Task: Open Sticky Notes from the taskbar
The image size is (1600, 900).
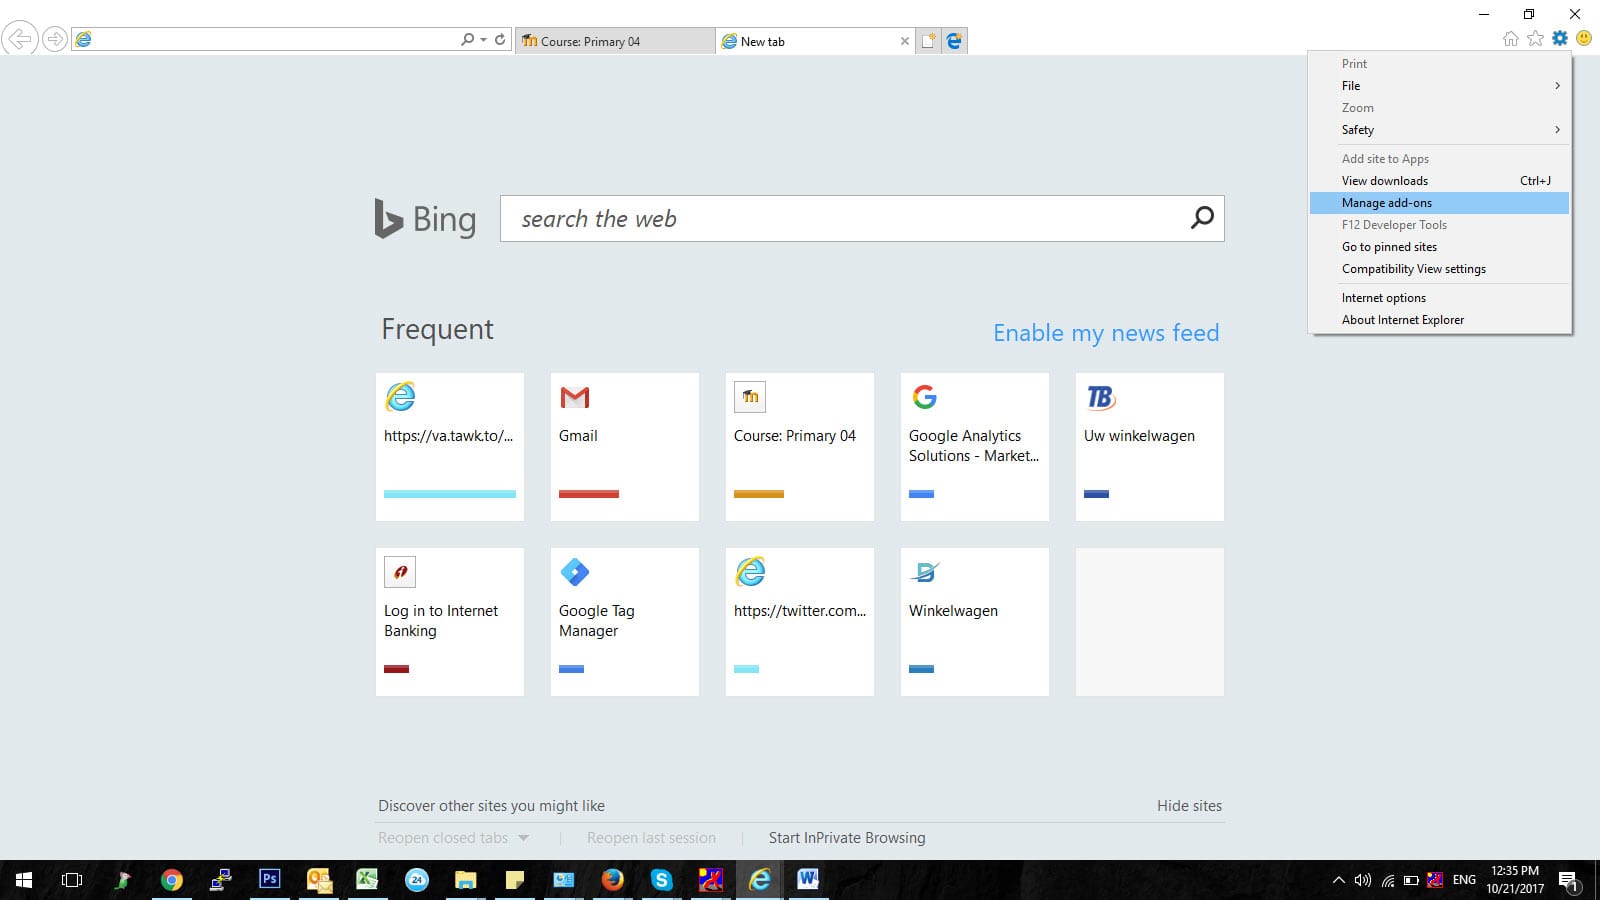Action: [515, 880]
